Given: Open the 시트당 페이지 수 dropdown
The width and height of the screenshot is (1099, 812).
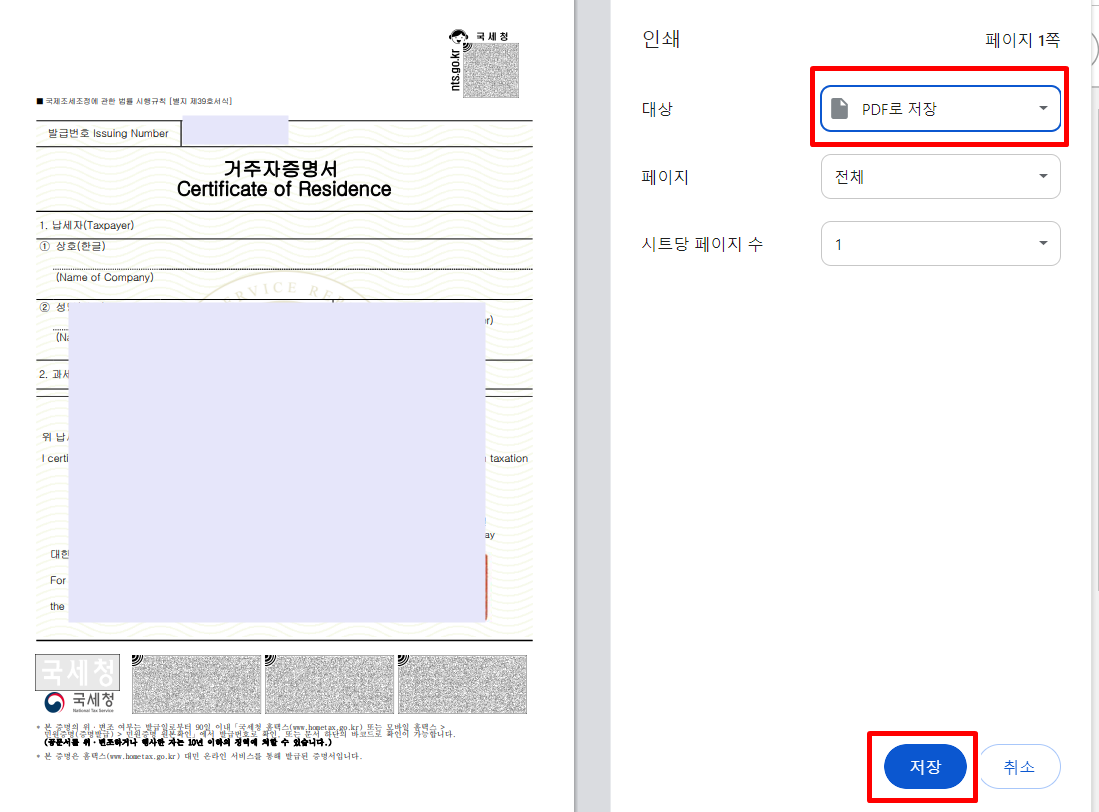Looking at the screenshot, I should (x=940, y=243).
